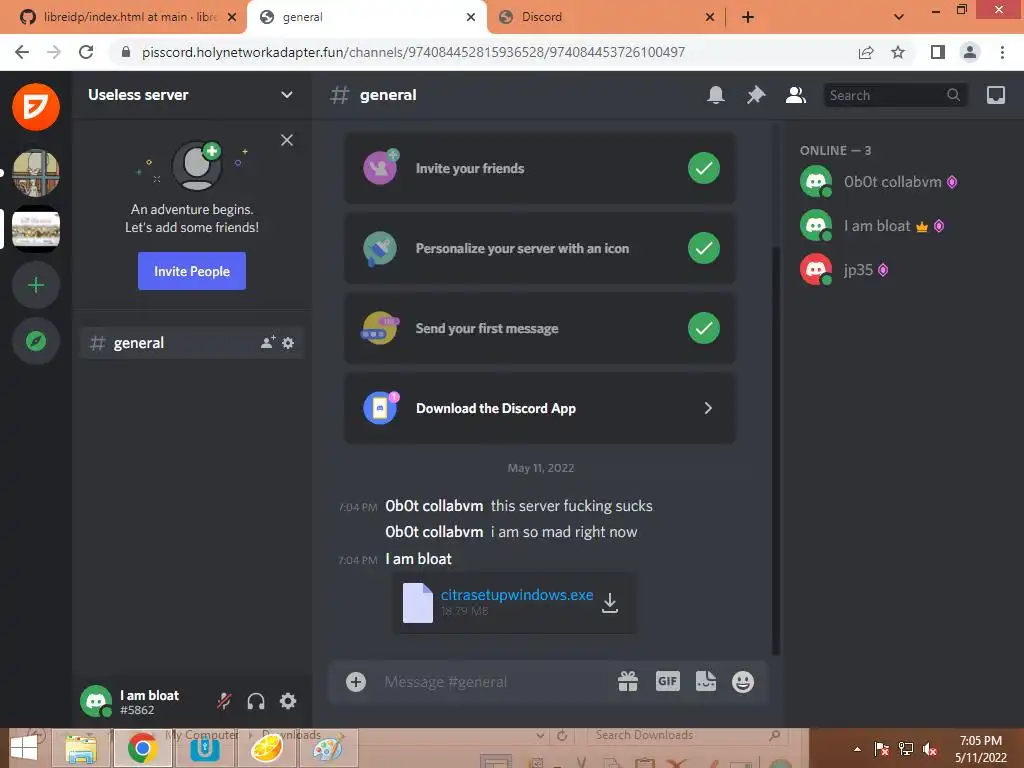Viewport: 1024px width, 768px height.
Task: Open the Fosscord home button
Action: 36,106
